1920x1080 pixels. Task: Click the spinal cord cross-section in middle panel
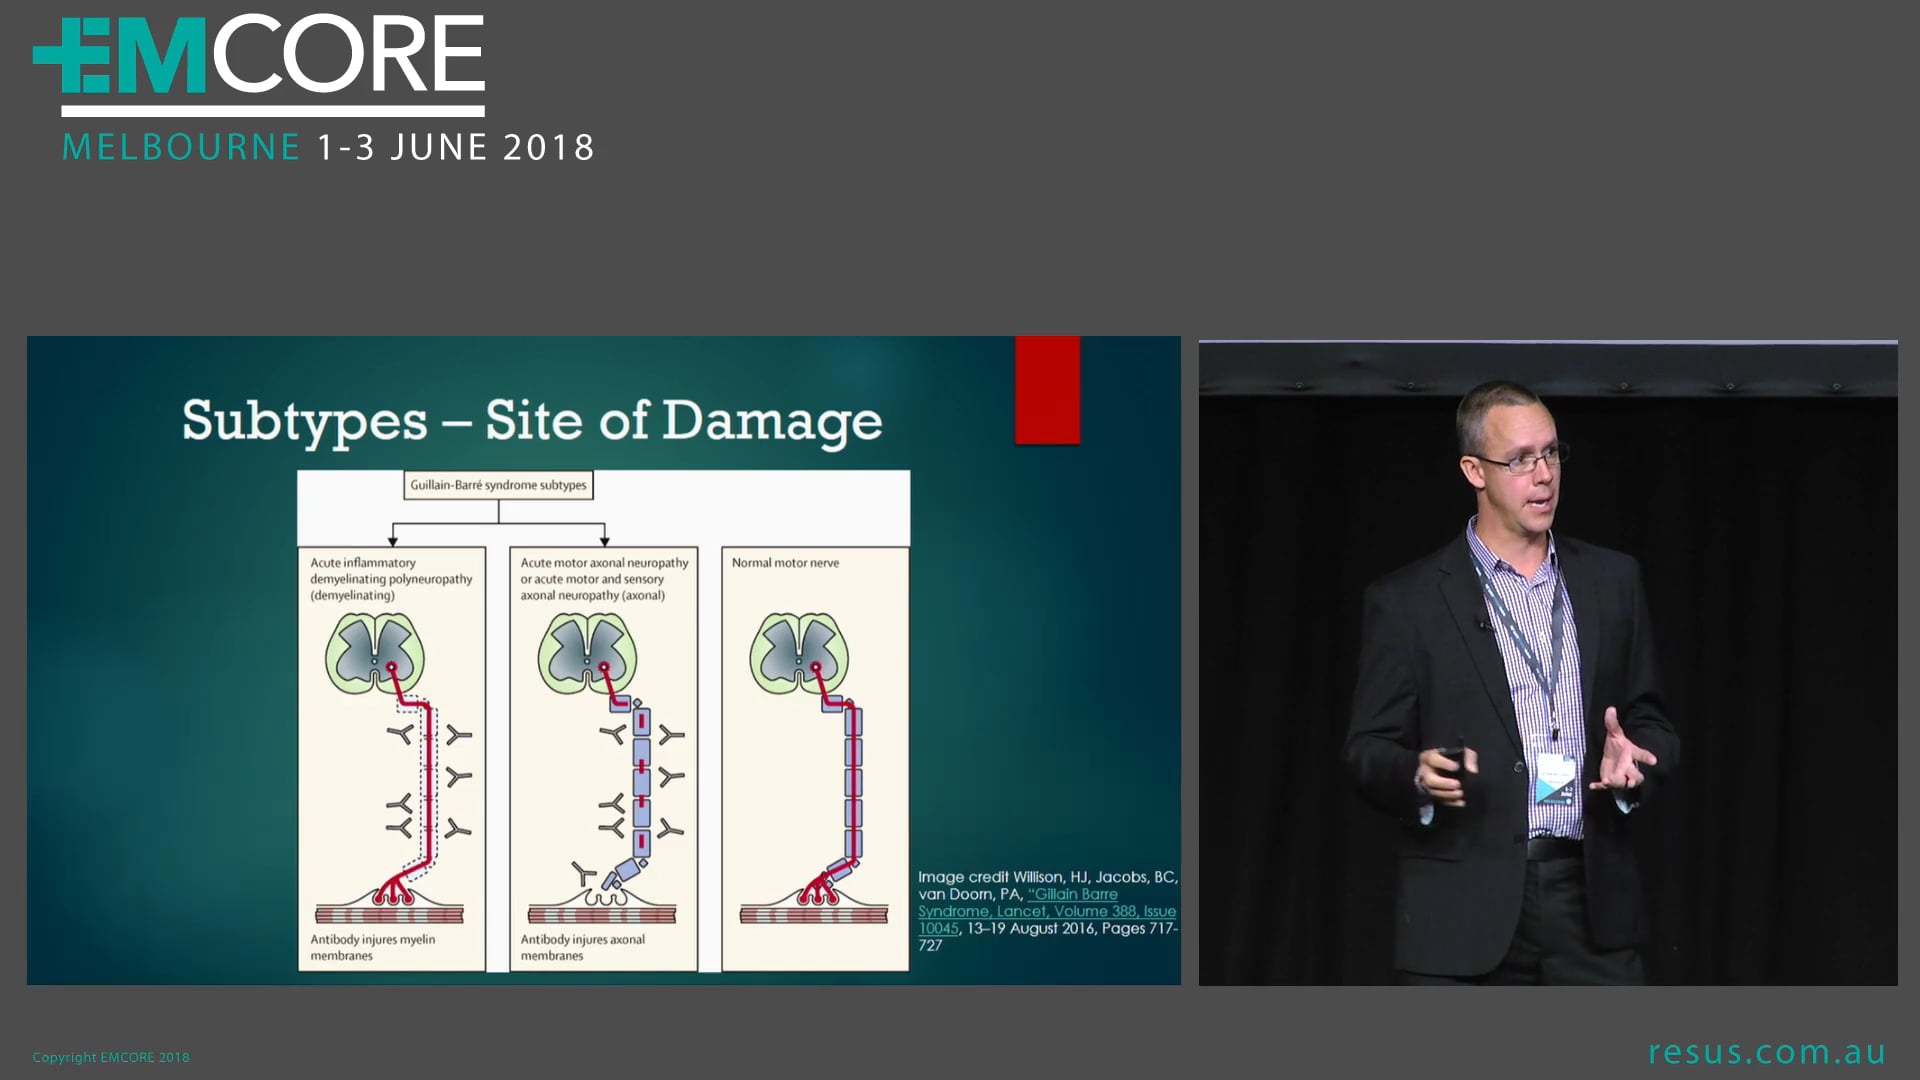pos(585,650)
